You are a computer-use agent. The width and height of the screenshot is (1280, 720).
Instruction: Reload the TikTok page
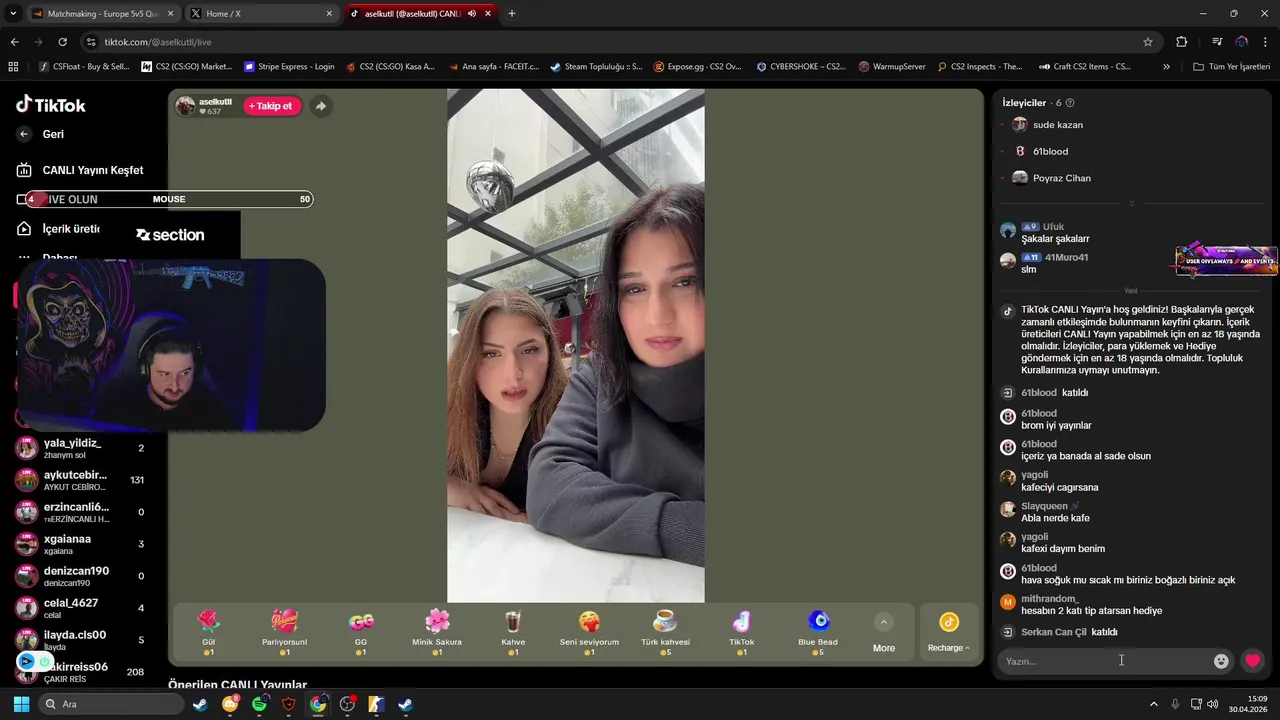tap(62, 42)
